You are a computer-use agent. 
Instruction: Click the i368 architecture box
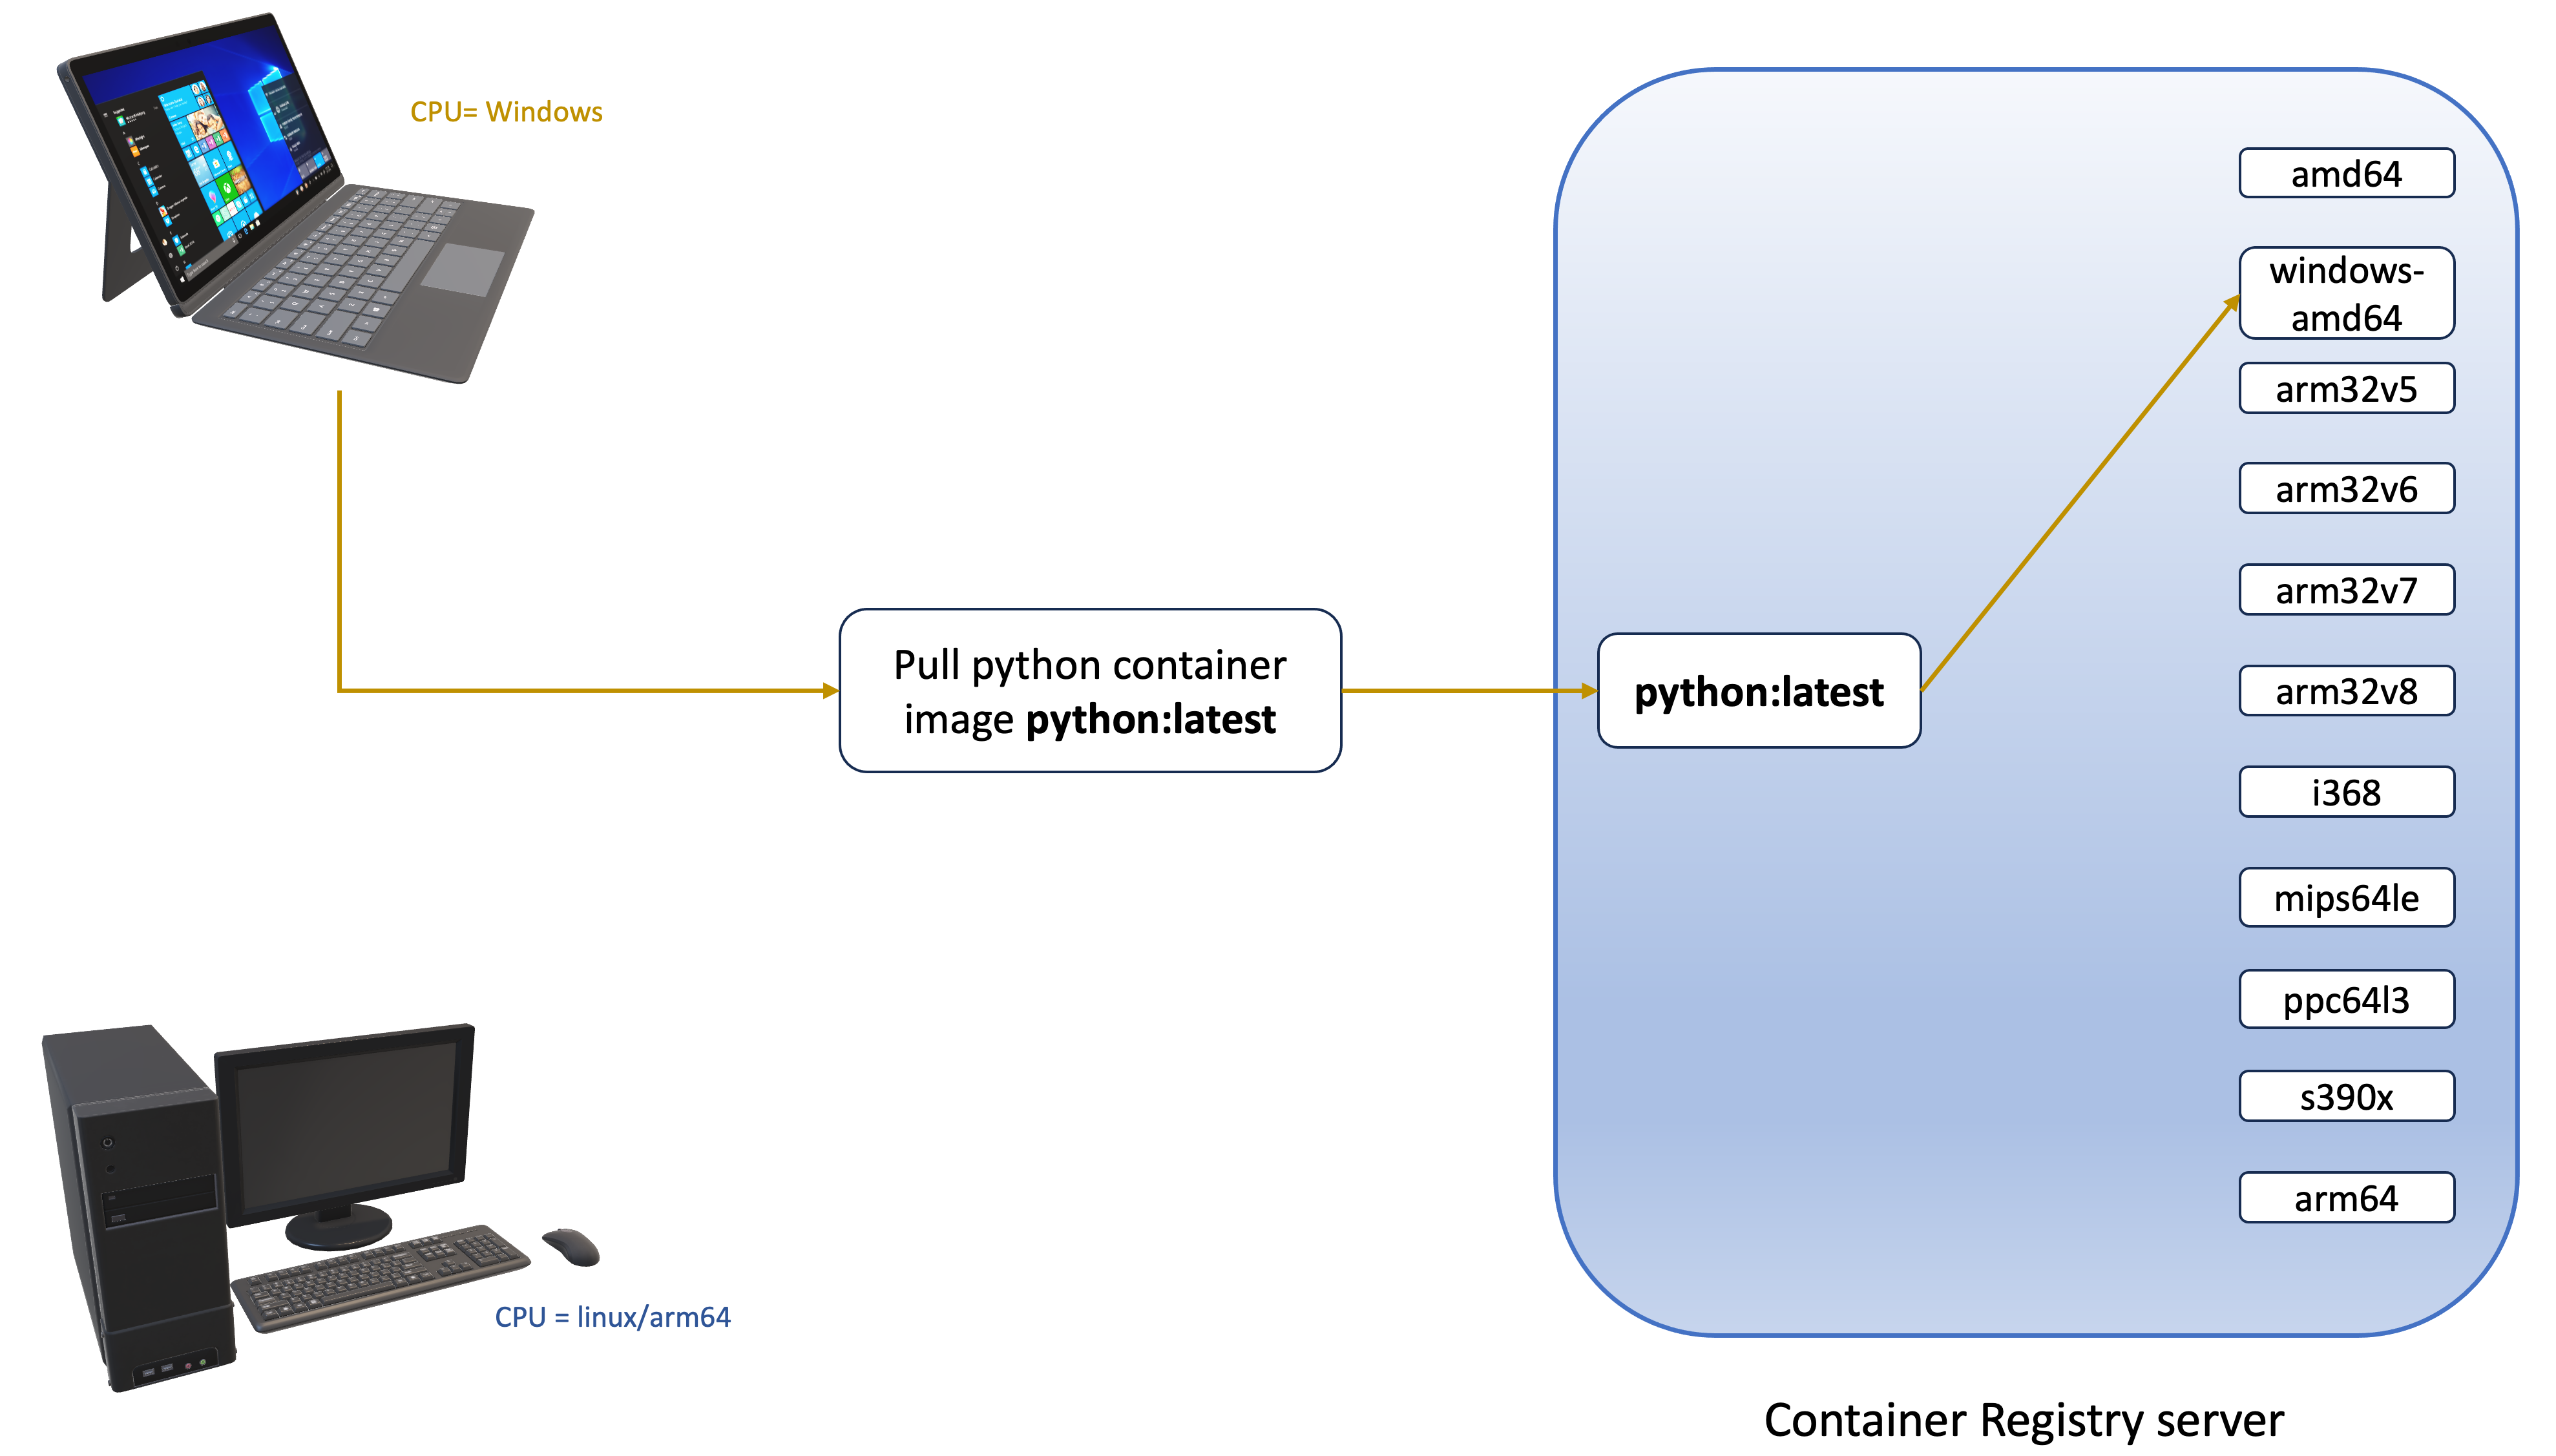coord(2346,793)
